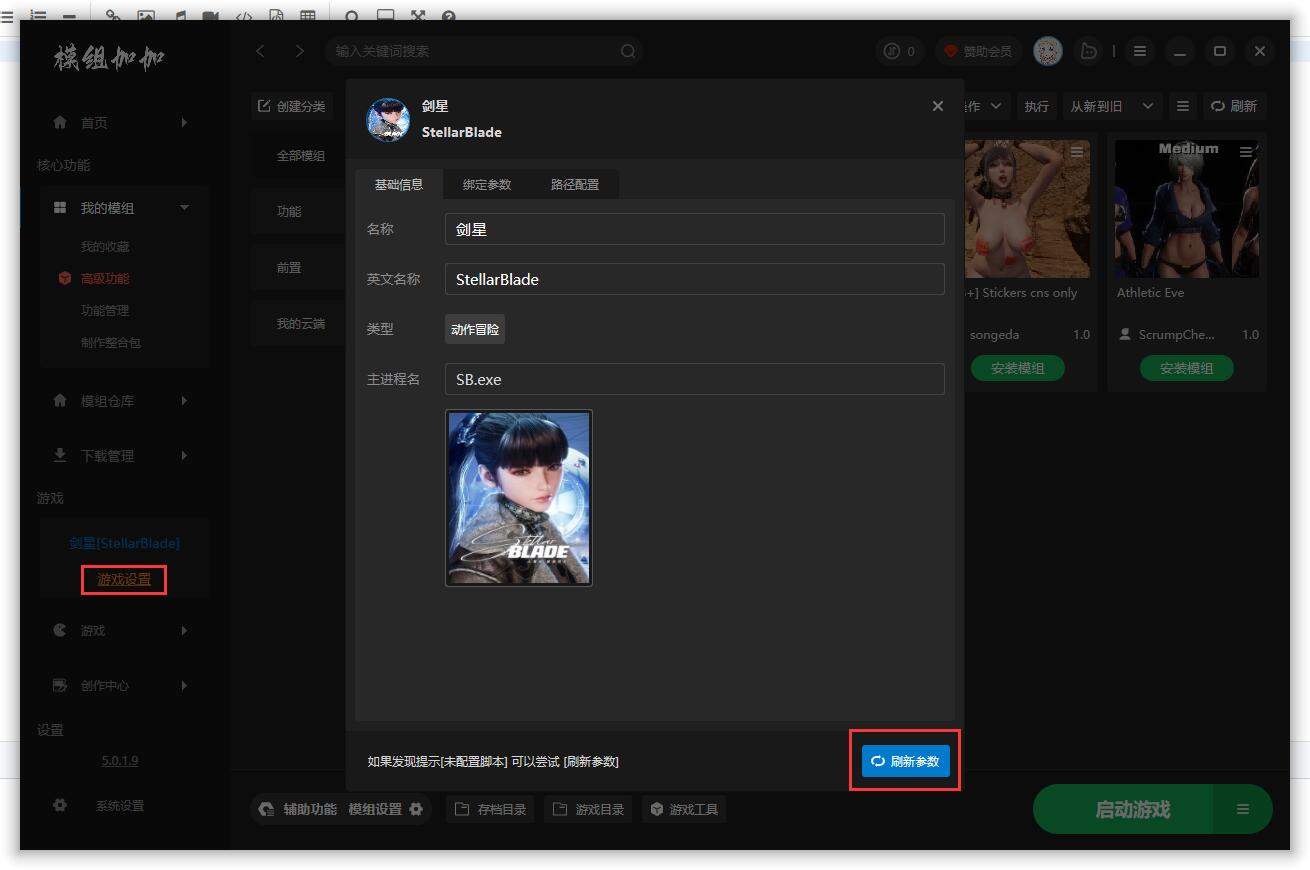Close the 剑星 game settings dialog

937,106
